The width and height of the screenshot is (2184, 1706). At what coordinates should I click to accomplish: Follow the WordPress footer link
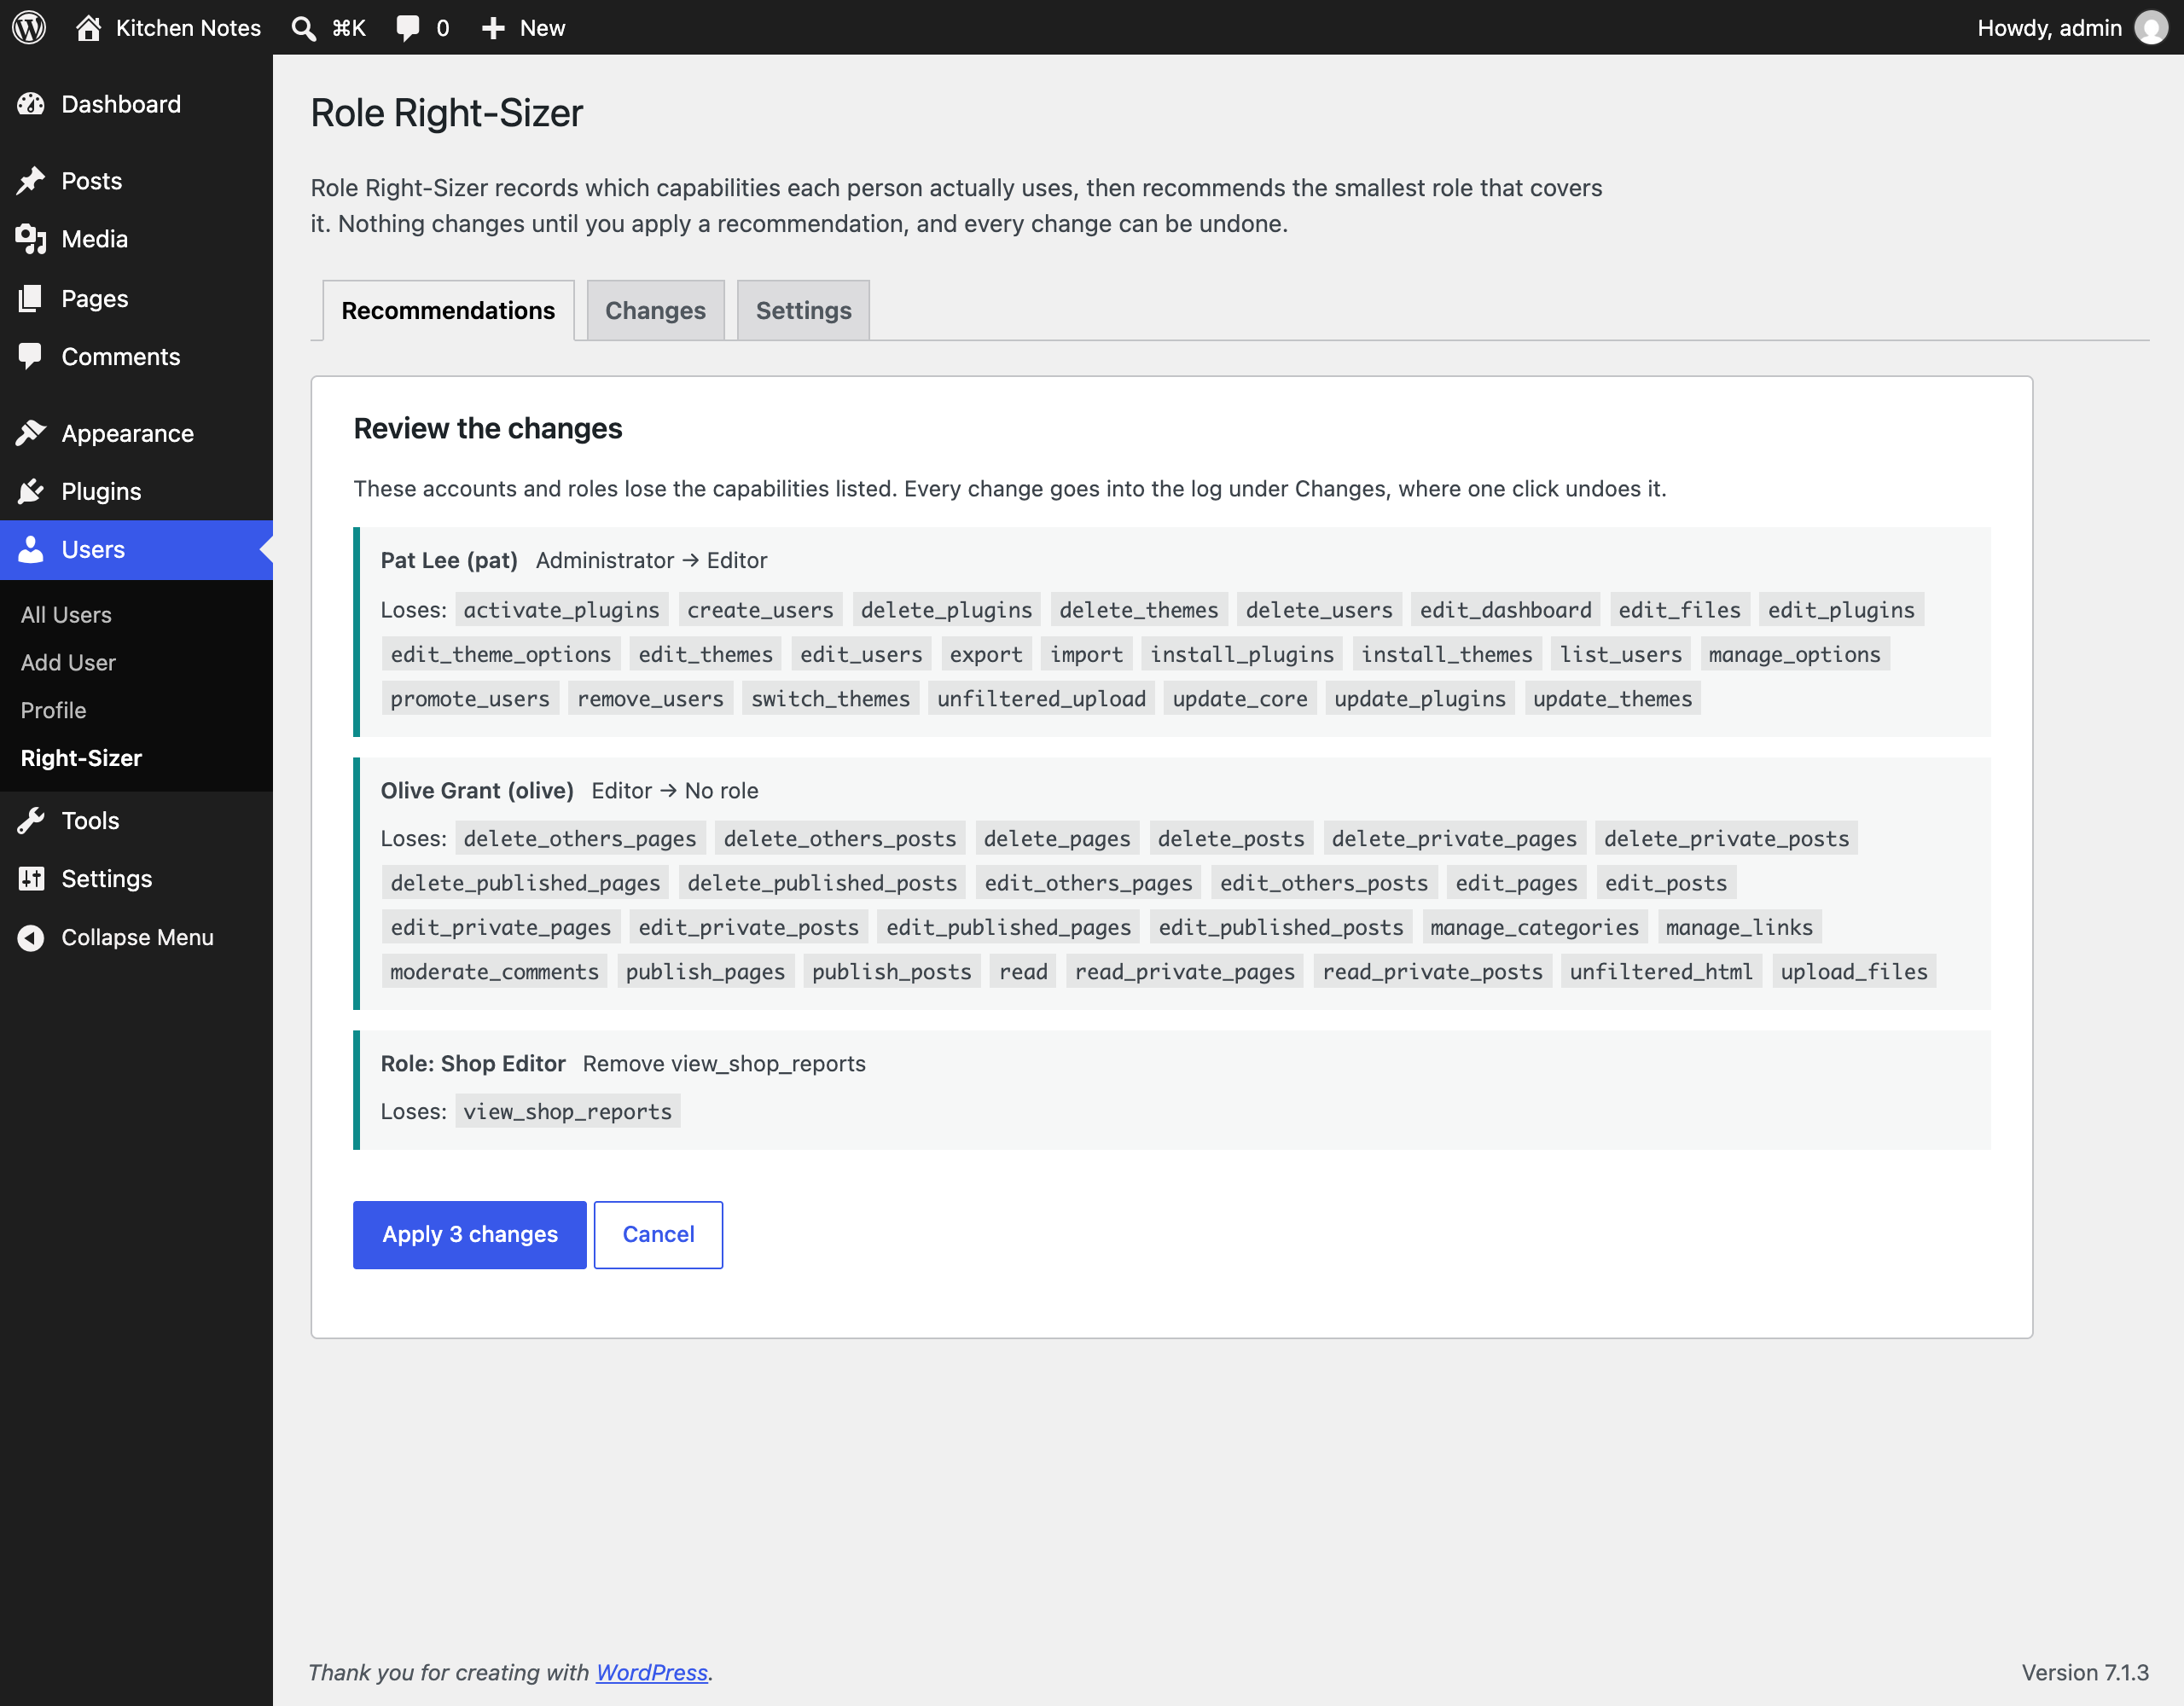pos(652,1673)
